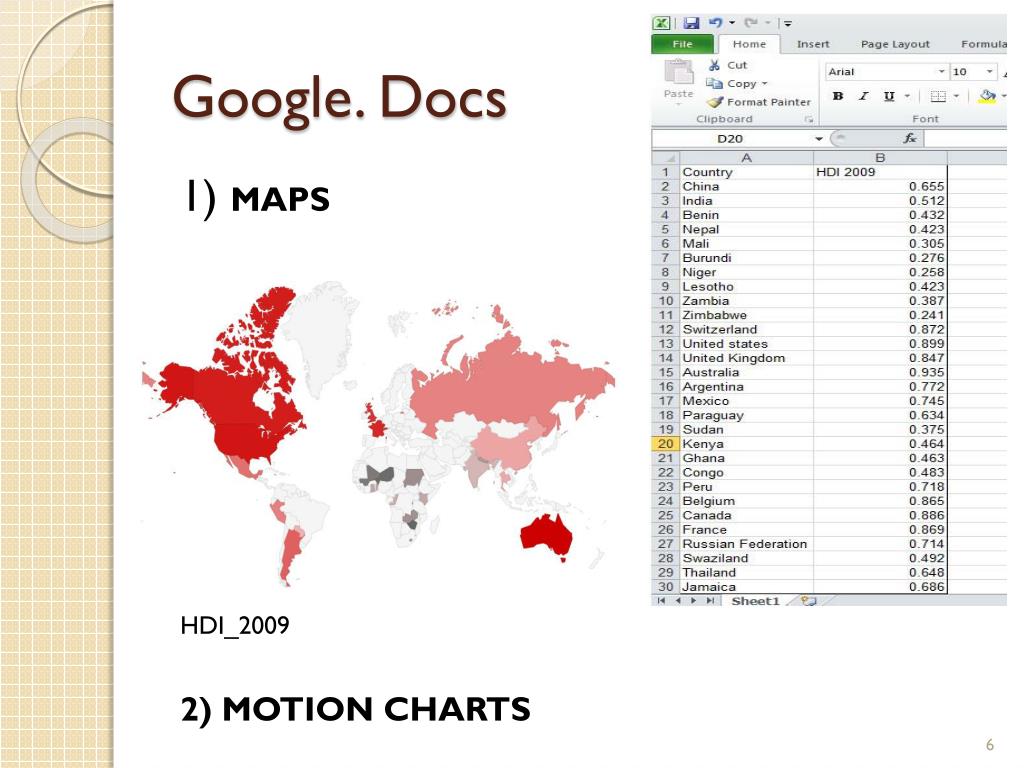This screenshot has width=1024, height=768.
Task: Open the Formulas ribbon tab
Action: (x=984, y=44)
